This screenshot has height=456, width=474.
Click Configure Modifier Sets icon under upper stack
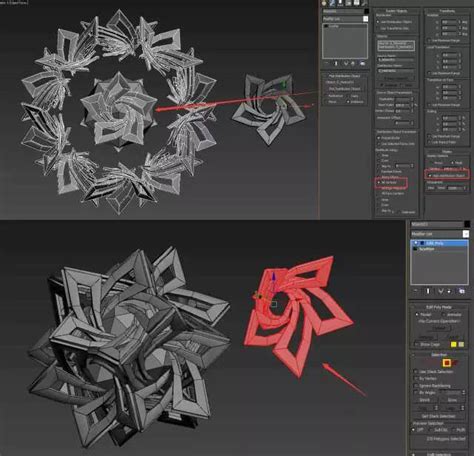(x=363, y=63)
